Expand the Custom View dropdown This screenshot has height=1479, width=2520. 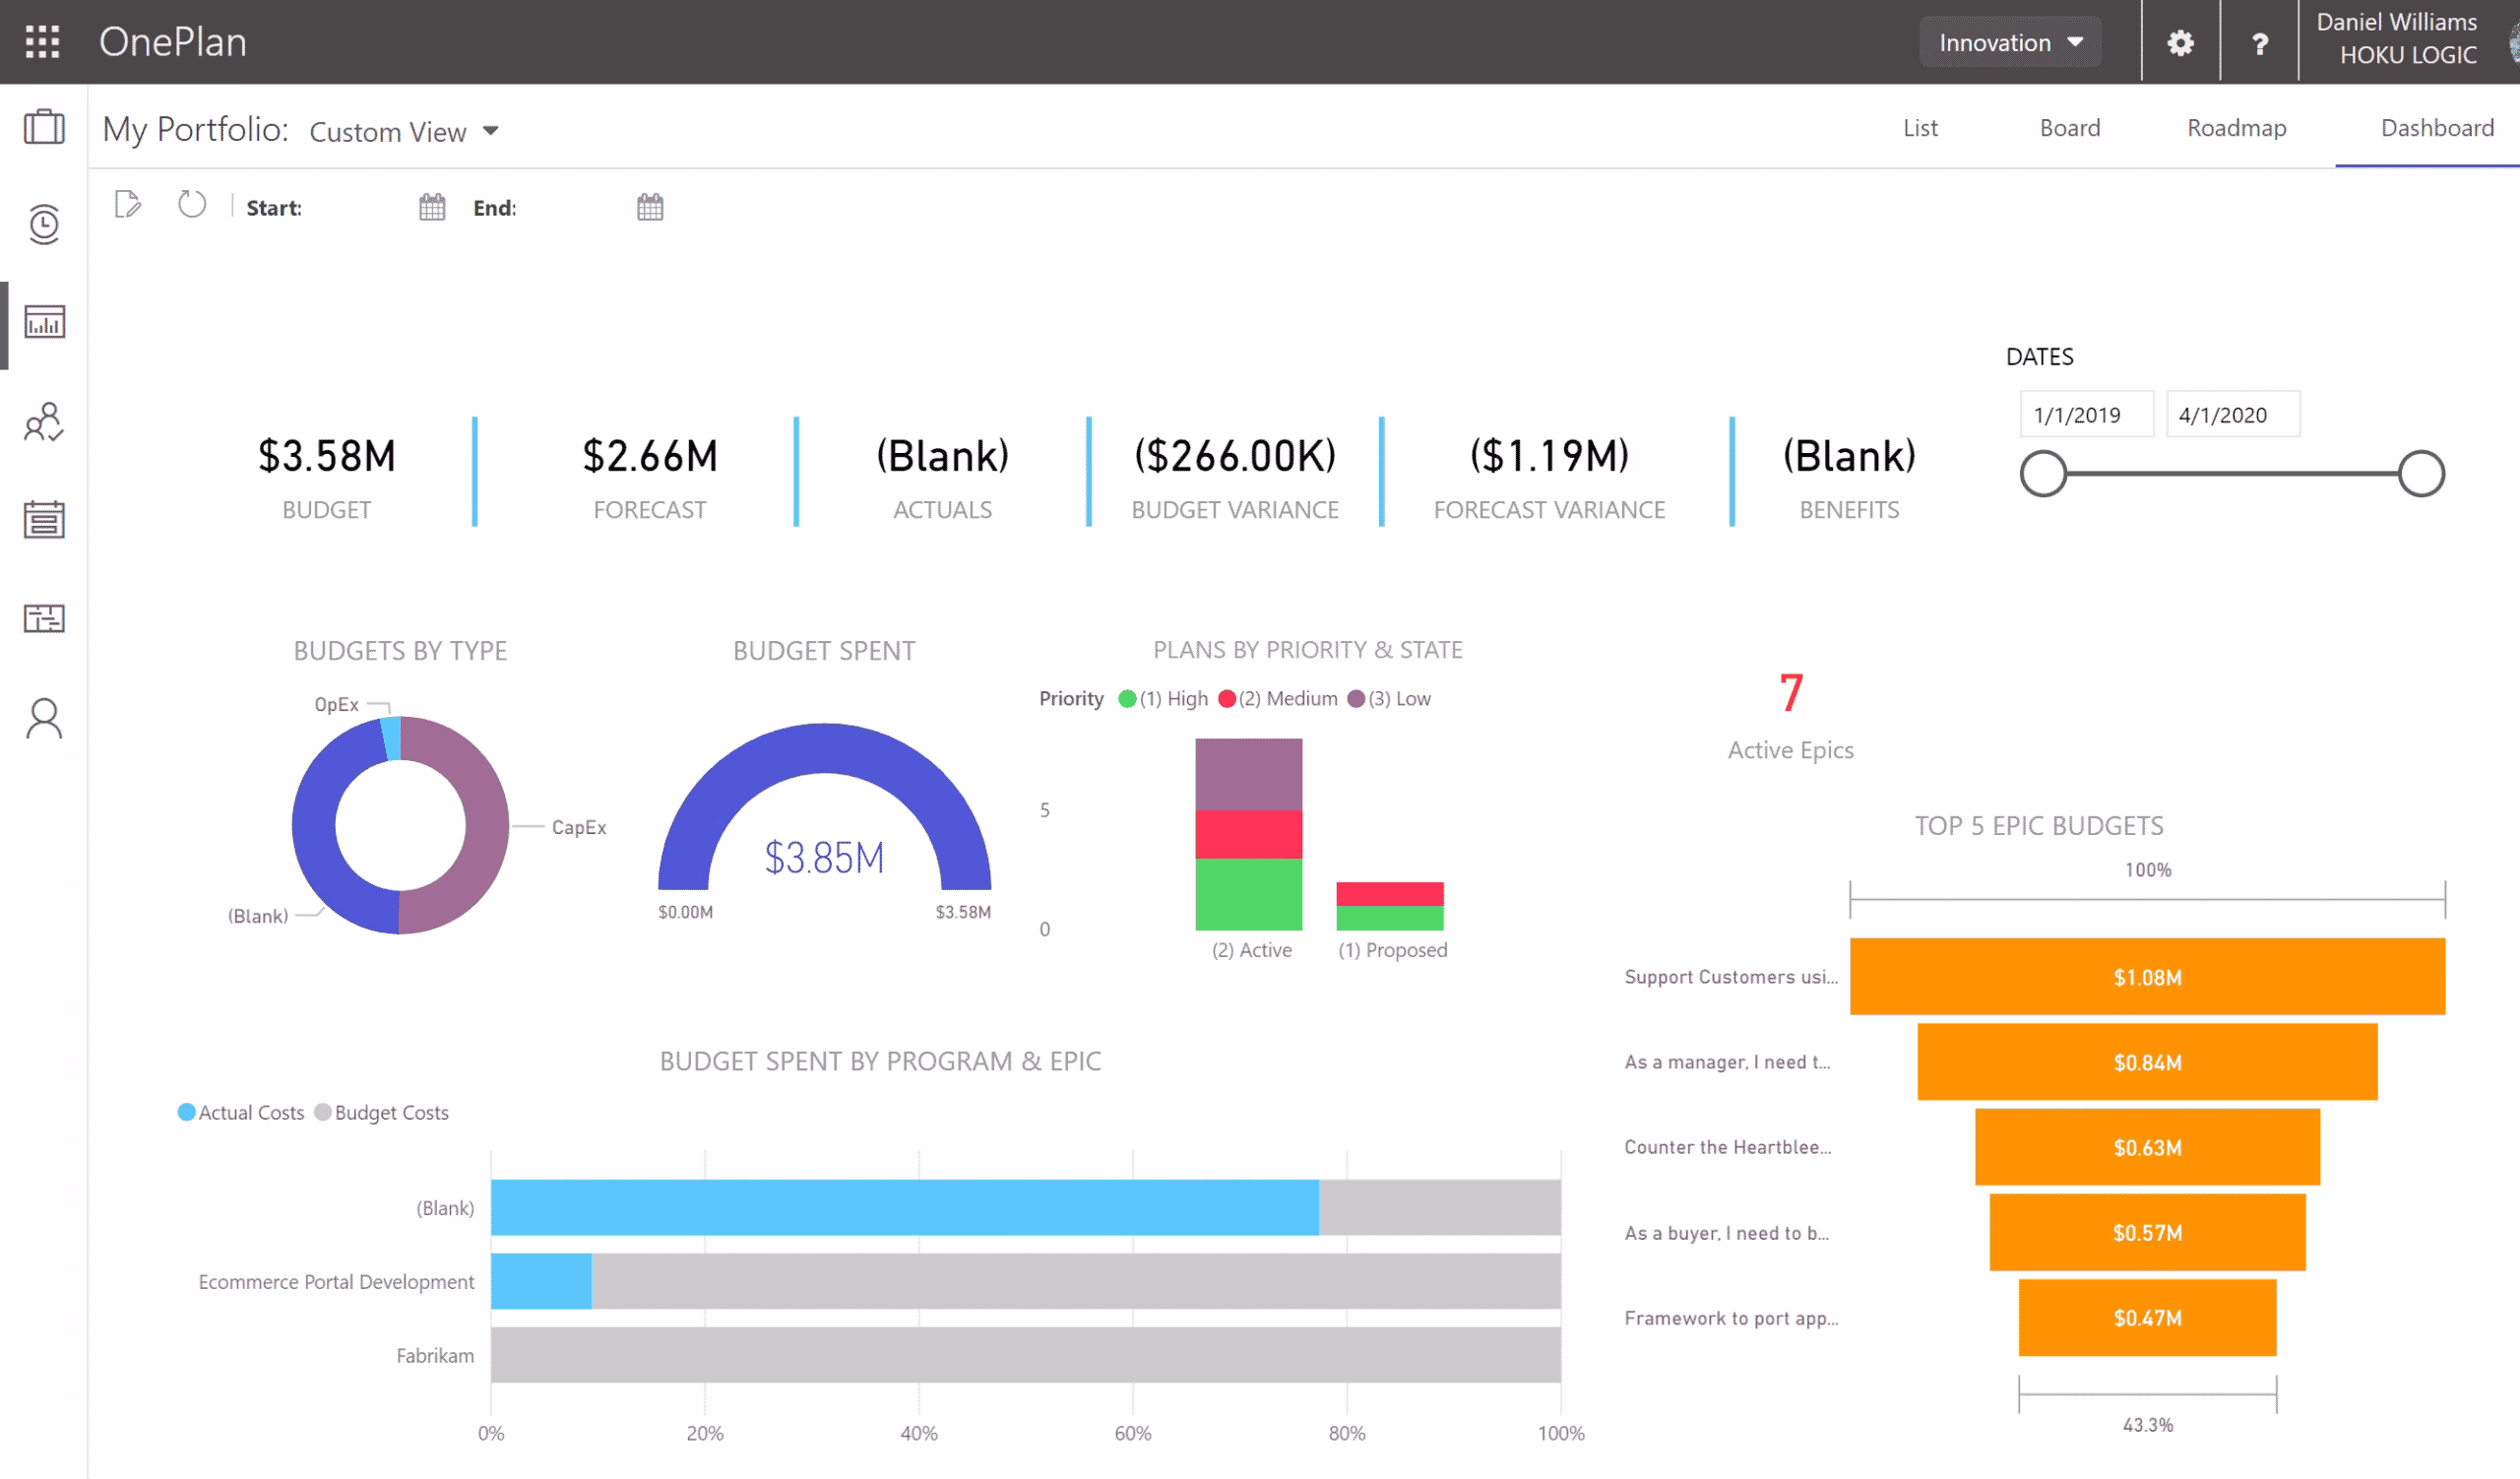pyautogui.click(x=404, y=131)
